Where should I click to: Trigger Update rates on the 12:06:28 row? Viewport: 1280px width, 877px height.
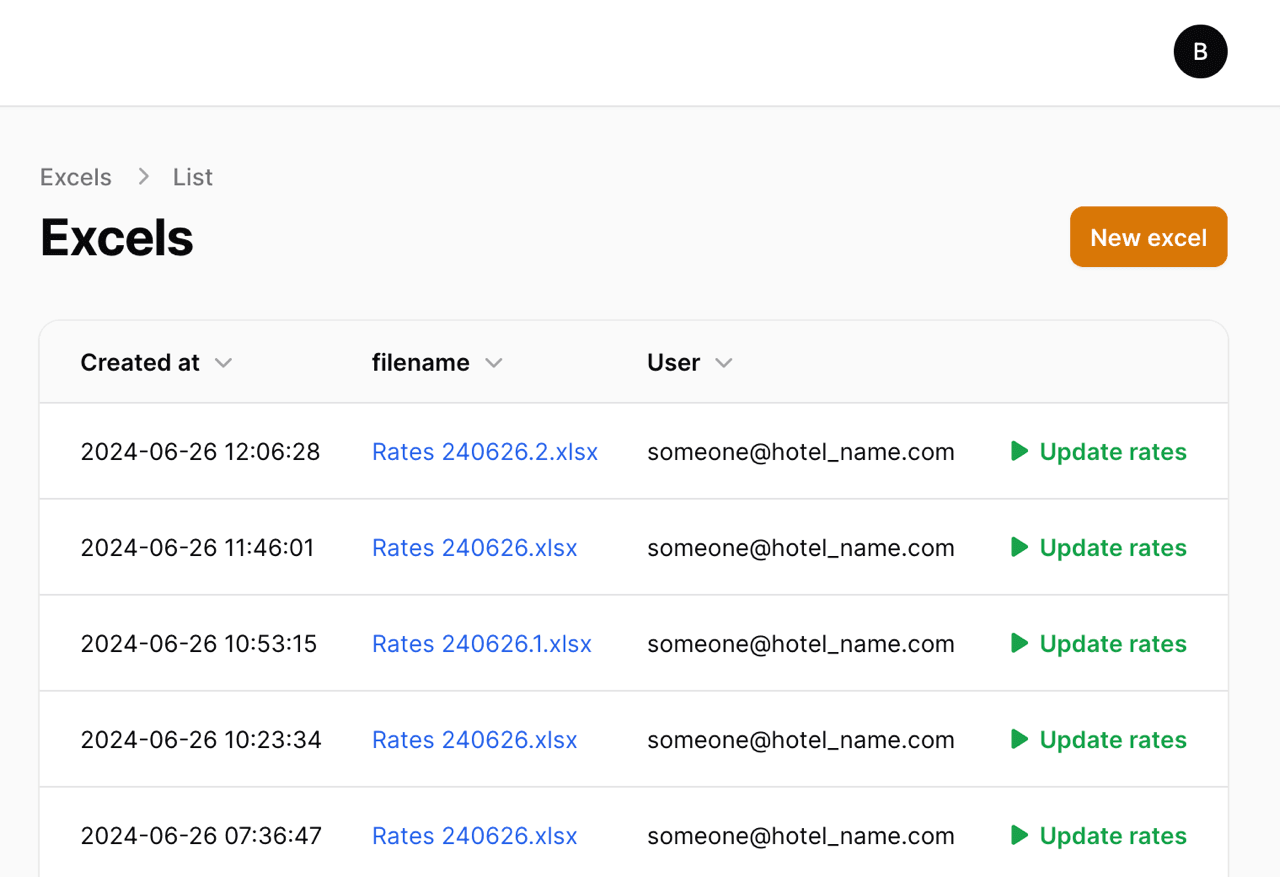click(x=1112, y=451)
